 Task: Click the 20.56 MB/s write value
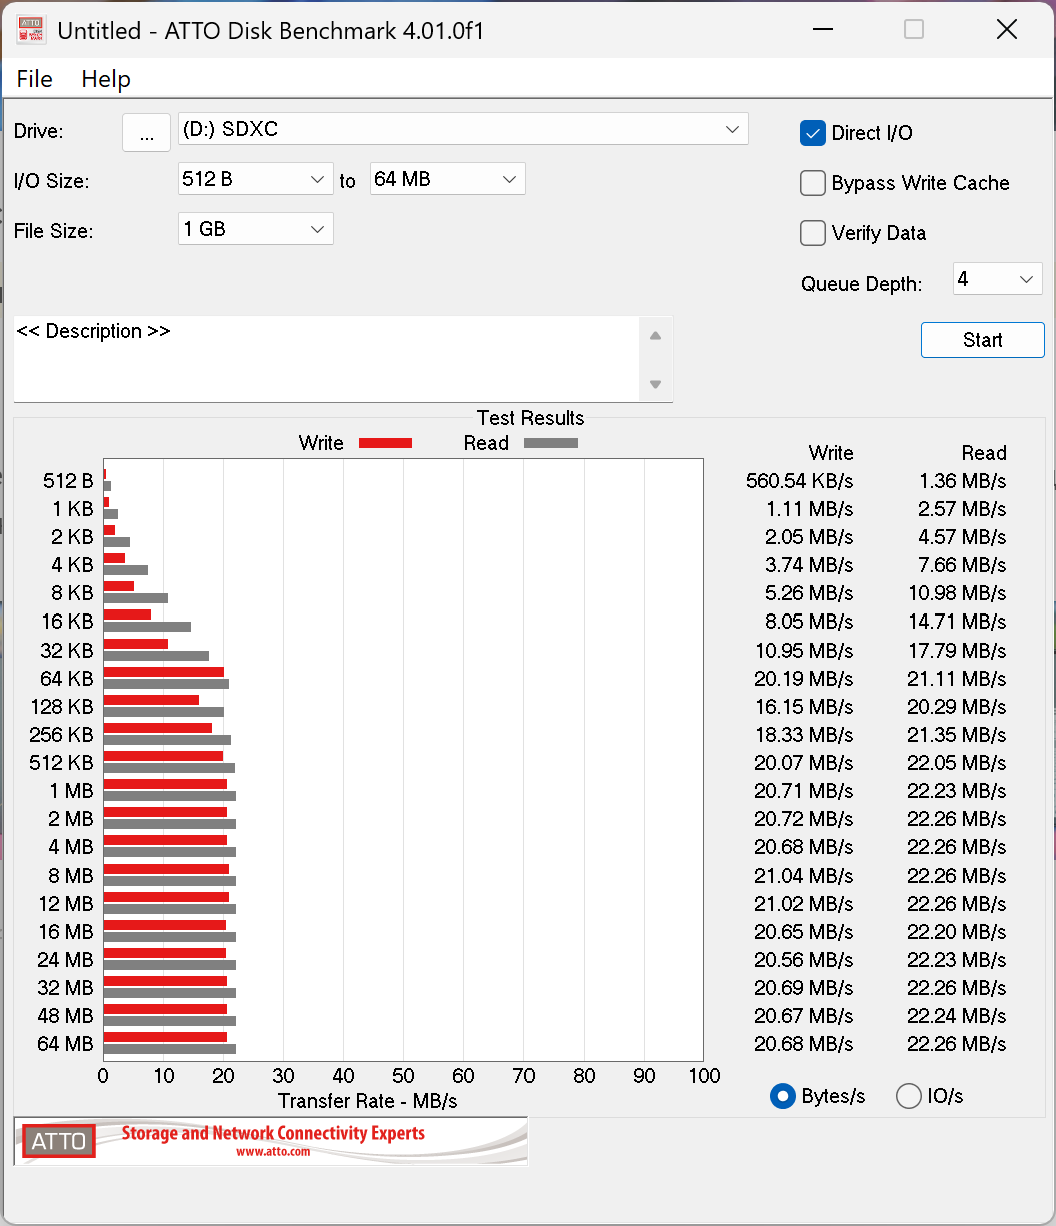(x=804, y=959)
